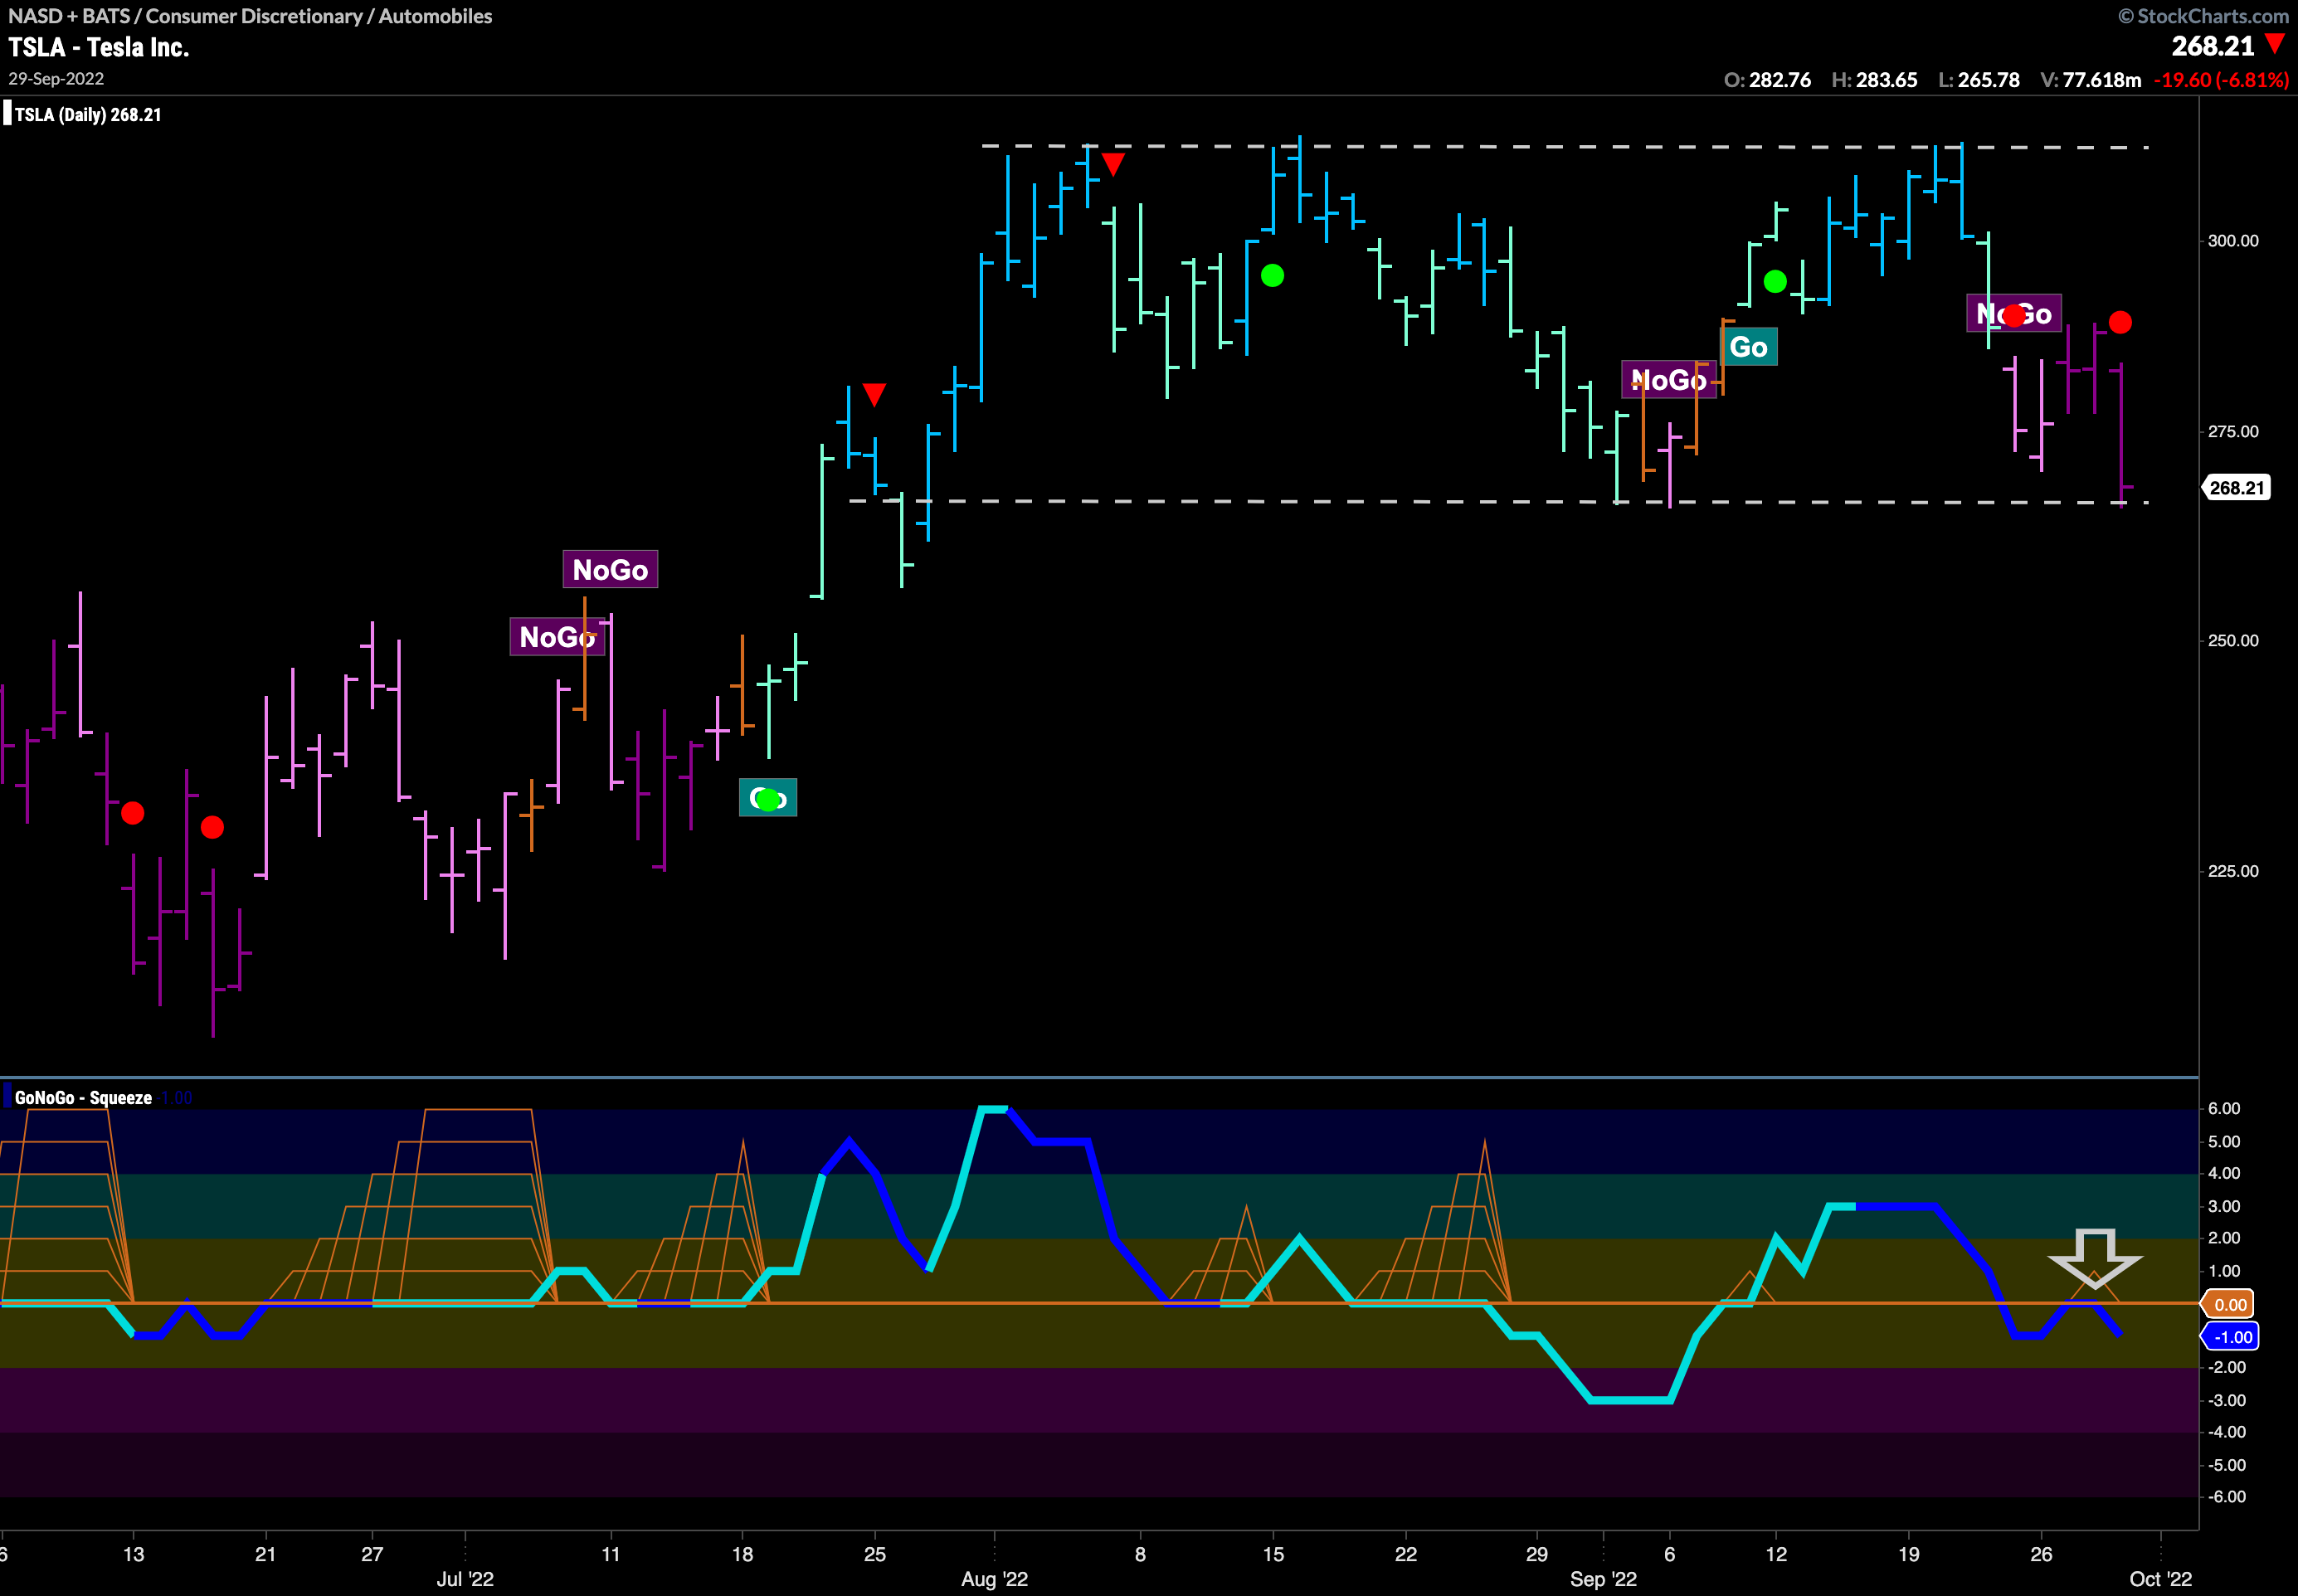Click the volume value V: 77.618m
Image resolution: width=2298 pixels, height=1596 pixels.
click(2091, 80)
